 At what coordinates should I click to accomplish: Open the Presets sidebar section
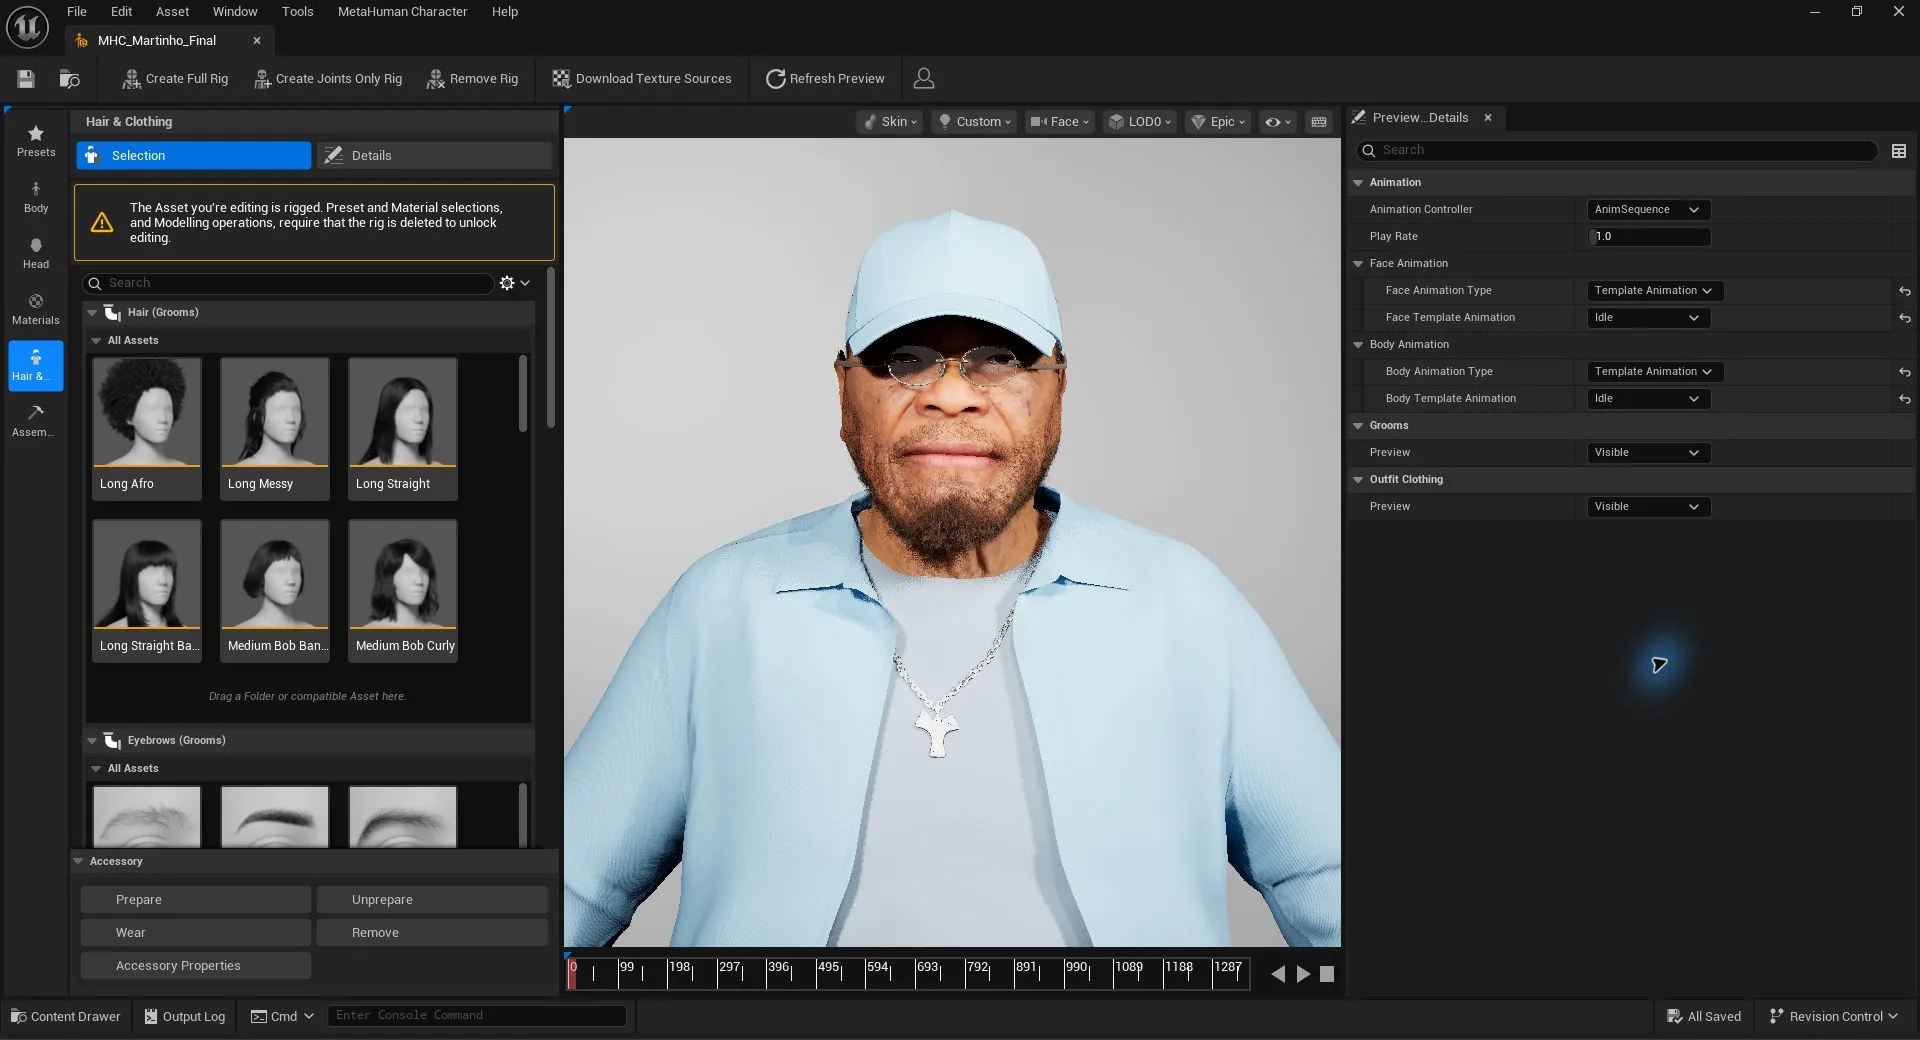[x=36, y=141]
